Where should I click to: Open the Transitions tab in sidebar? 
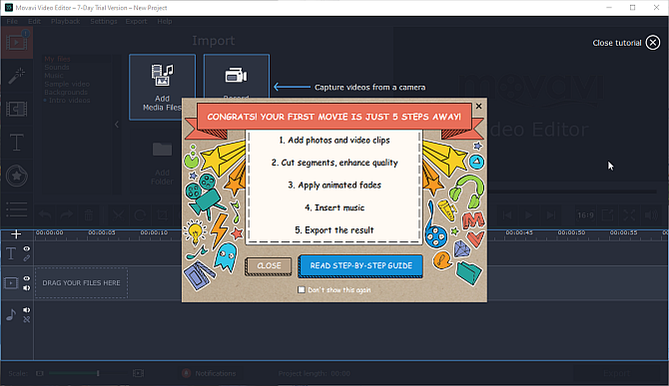(17, 109)
